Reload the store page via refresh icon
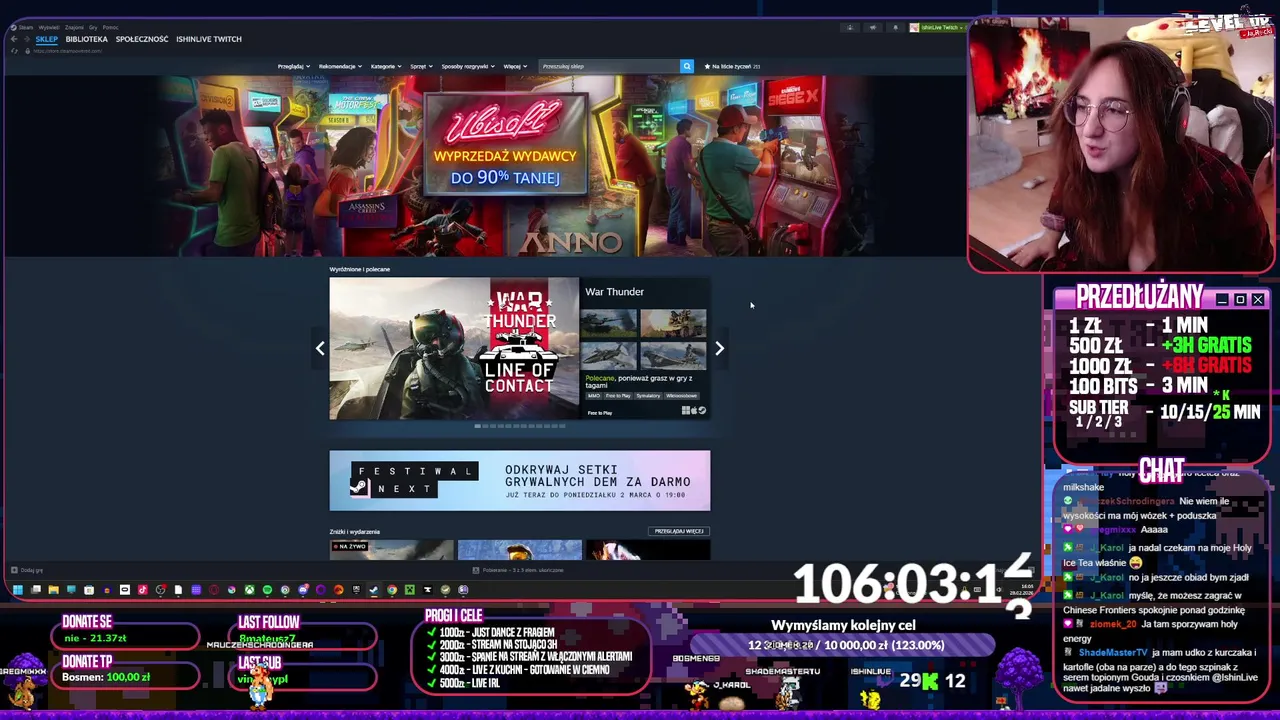This screenshot has width=1280, height=720. click(14, 51)
